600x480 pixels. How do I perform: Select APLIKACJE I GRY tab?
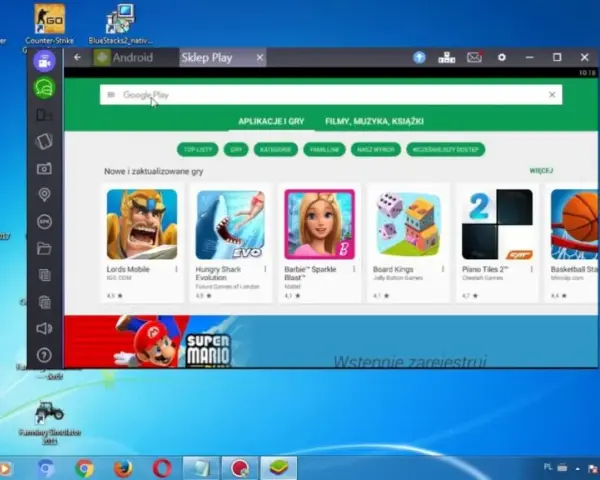pyautogui.click(x=271, y=121)
